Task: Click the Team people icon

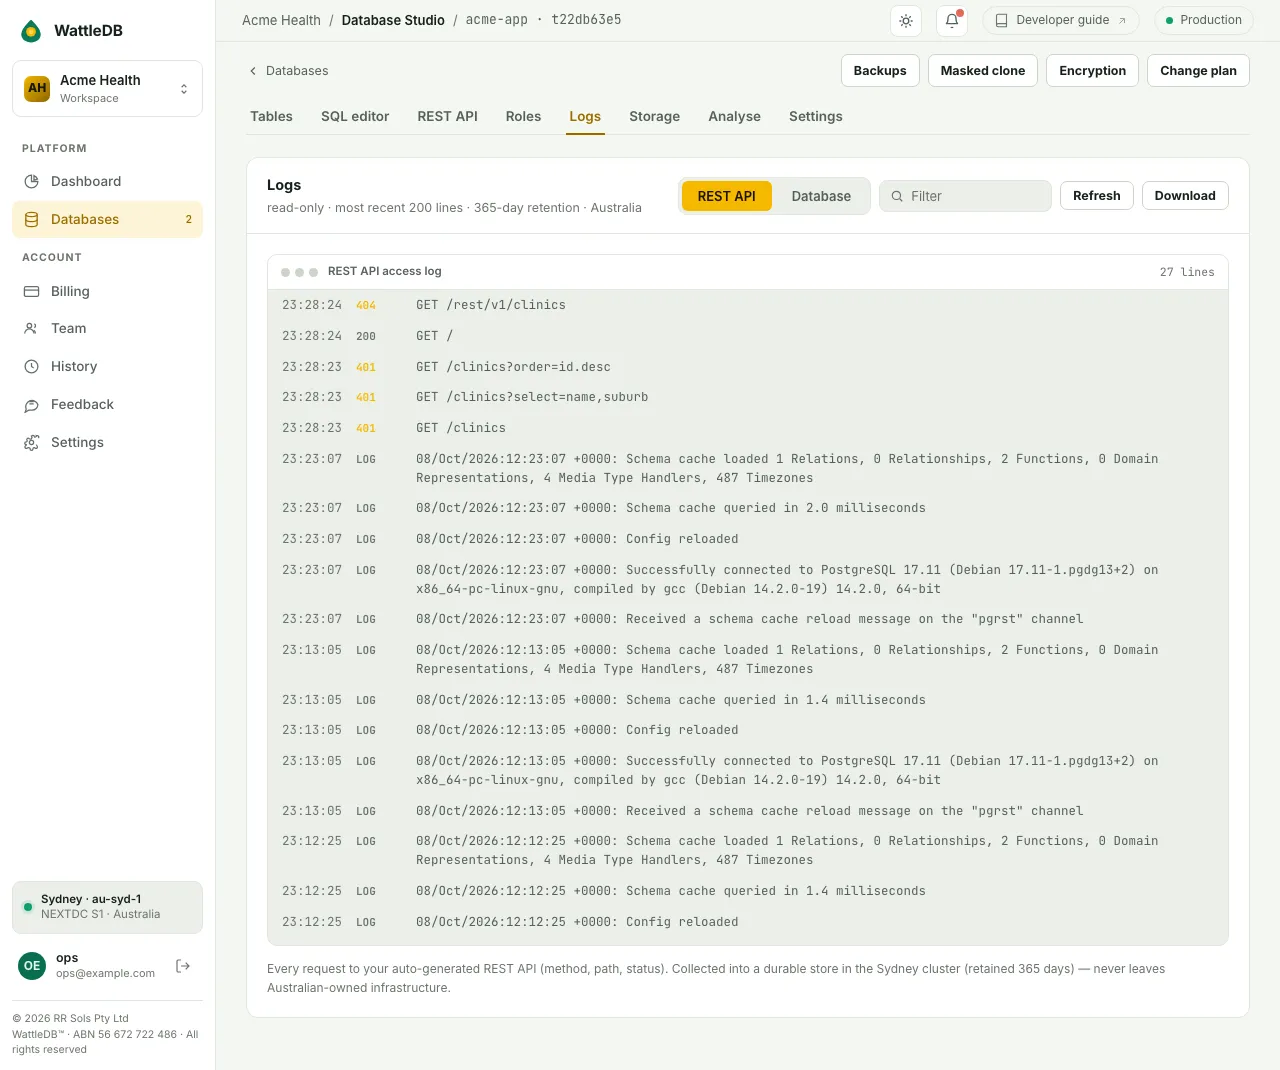Action: (x=31, y=328)
